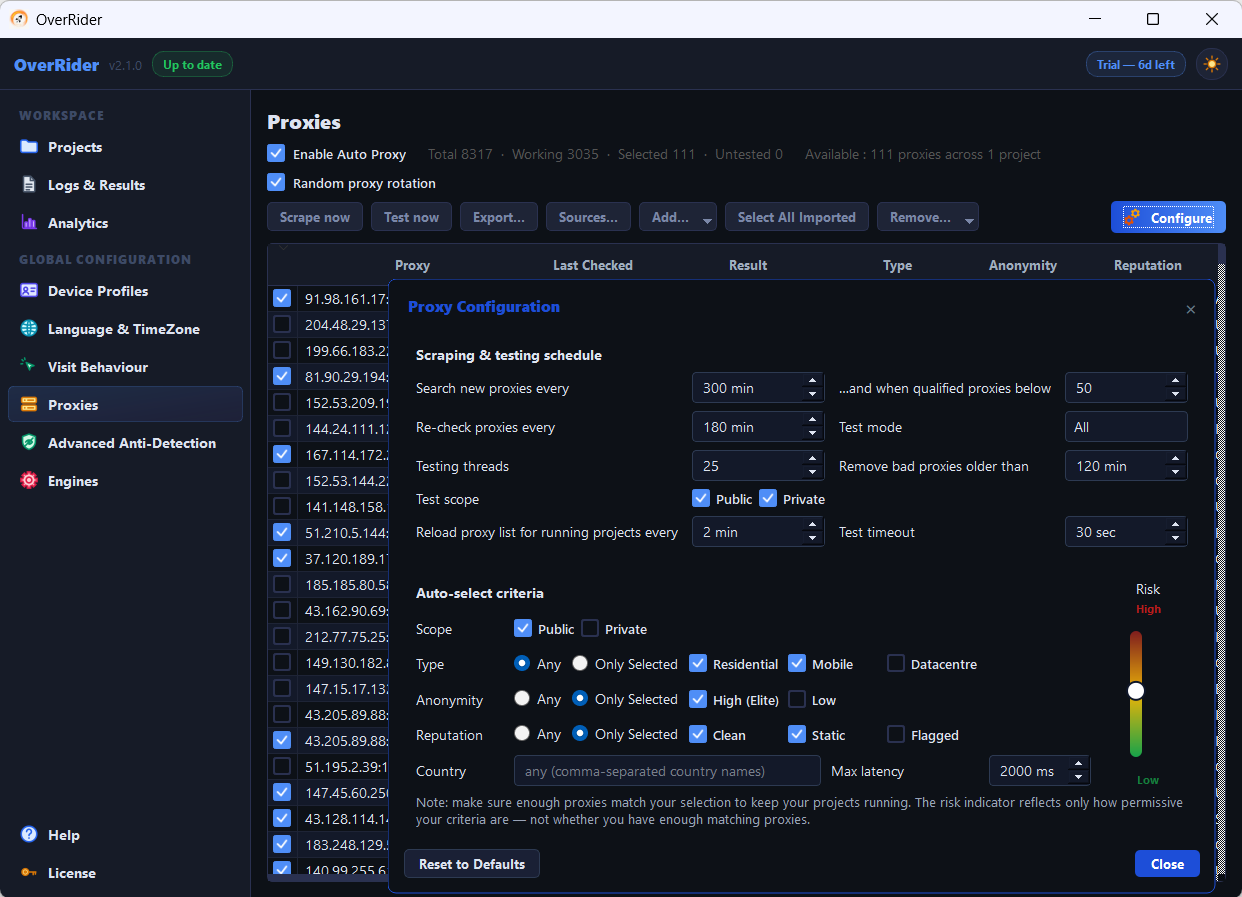
Task: Disable the Enable Auto Proxy checkbox
Action: tap(276, 154)
